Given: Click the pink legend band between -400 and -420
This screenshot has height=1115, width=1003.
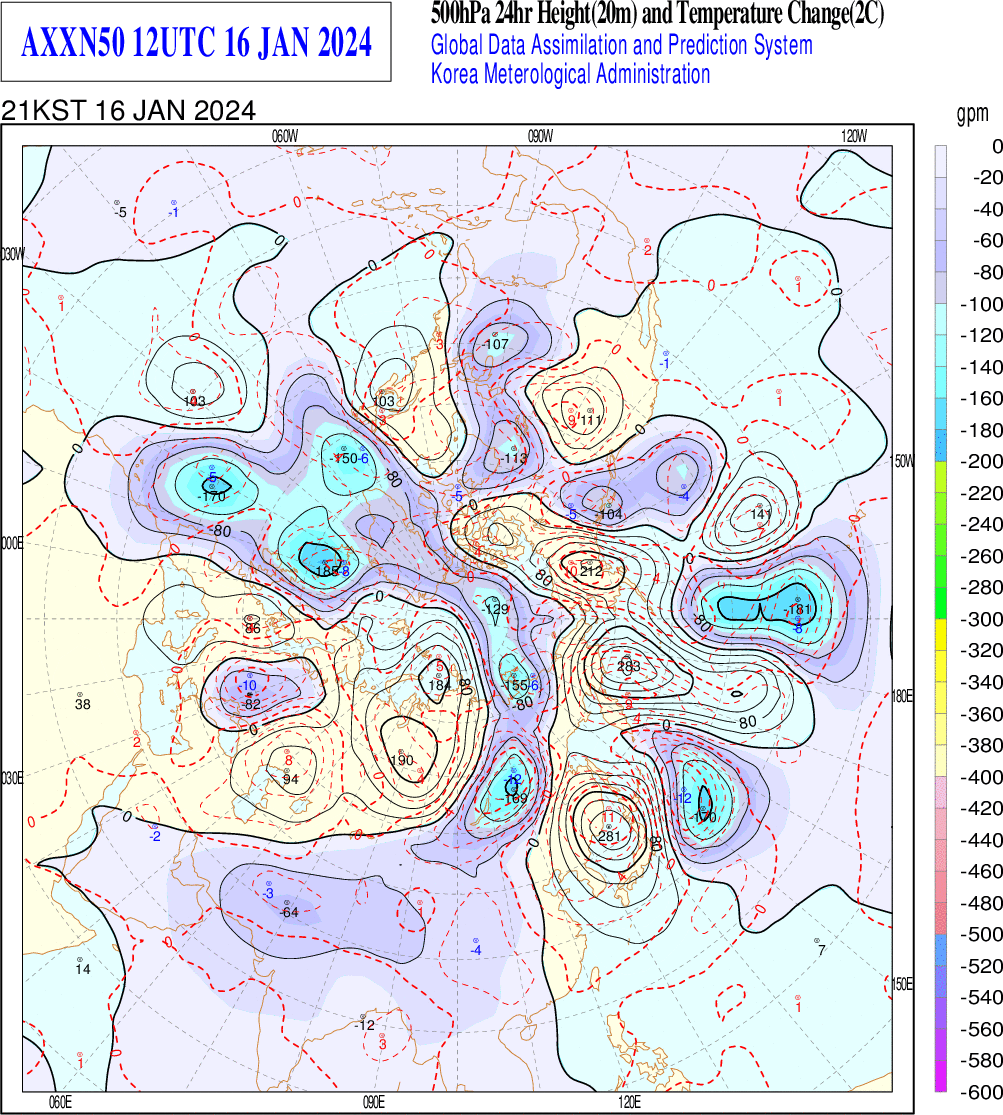Looking at the screenshot, I should pos(941,793).
